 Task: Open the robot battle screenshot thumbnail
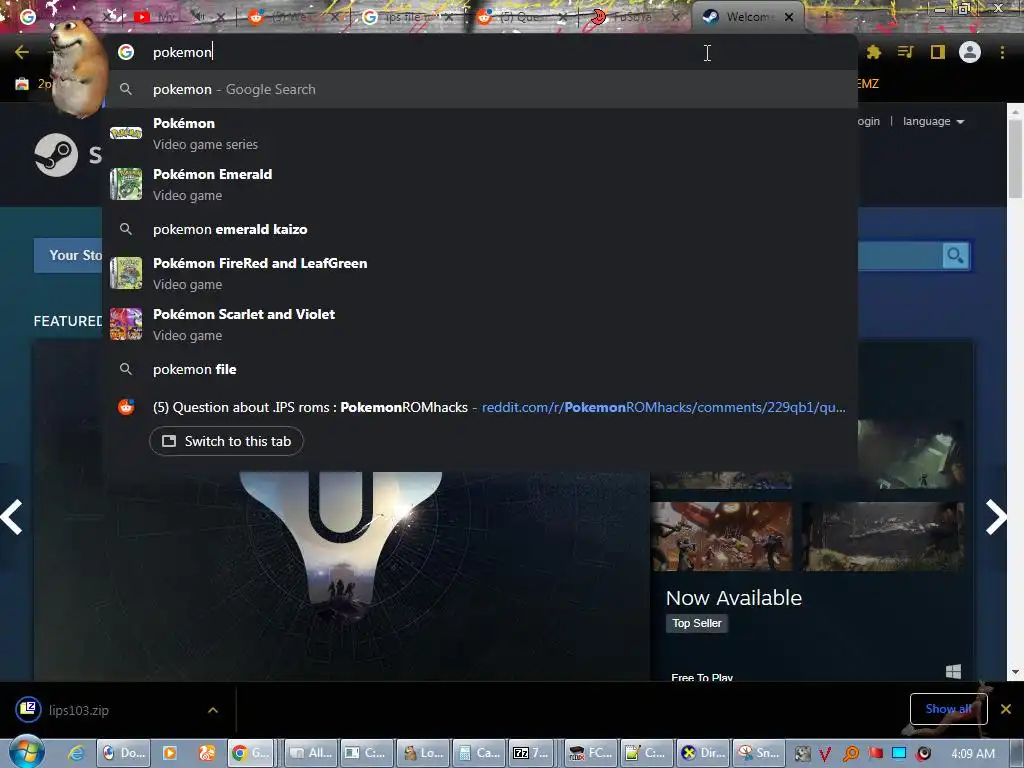[722, 537]
